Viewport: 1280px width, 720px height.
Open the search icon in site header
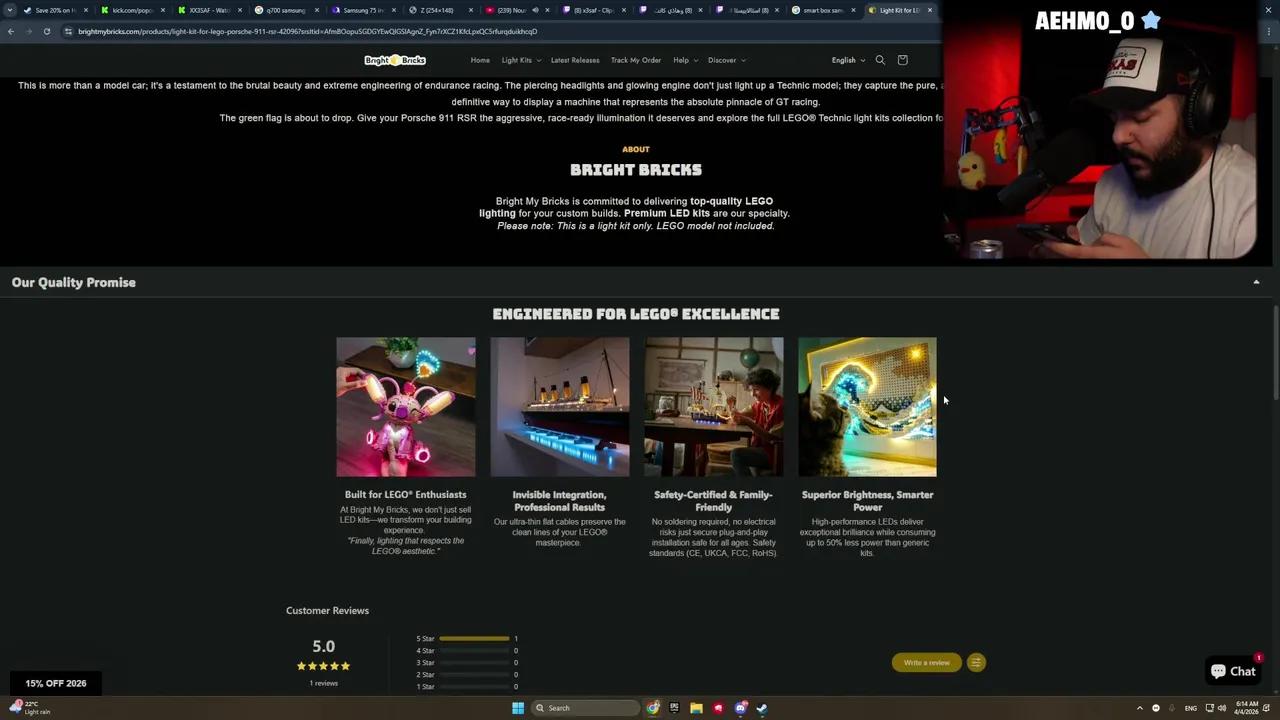tap(880, 60)
